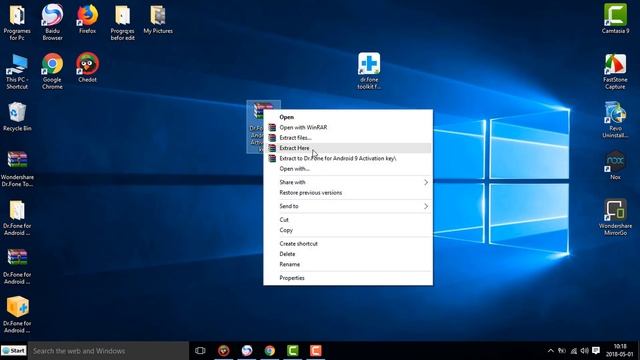Select the Wondershare MirrorGo desktop icon

[616, 210]
